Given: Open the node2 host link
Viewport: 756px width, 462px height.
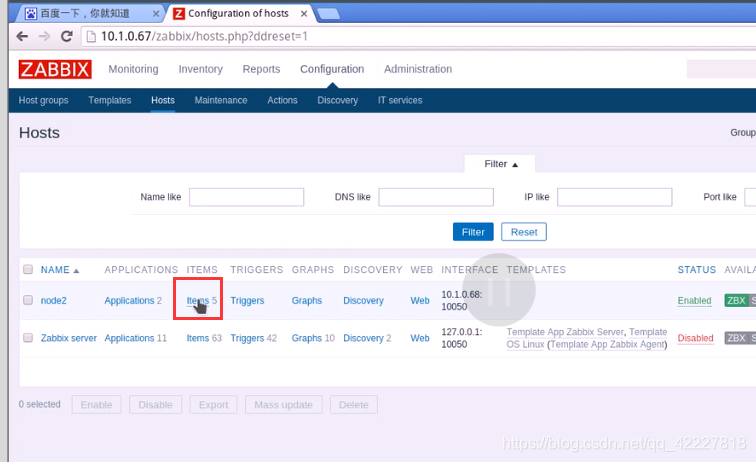Looking at the screenshot, I should pos(54,300).
